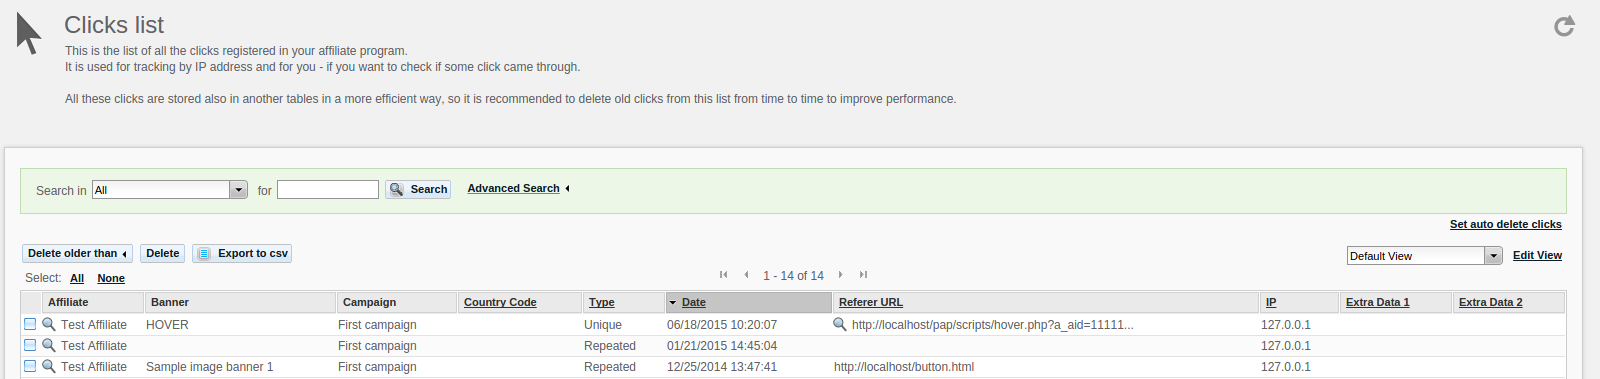This screenshot has height=379, width=1600.
Task: Refresh the clicks list with reload icon
Action: pos(1564,26)
